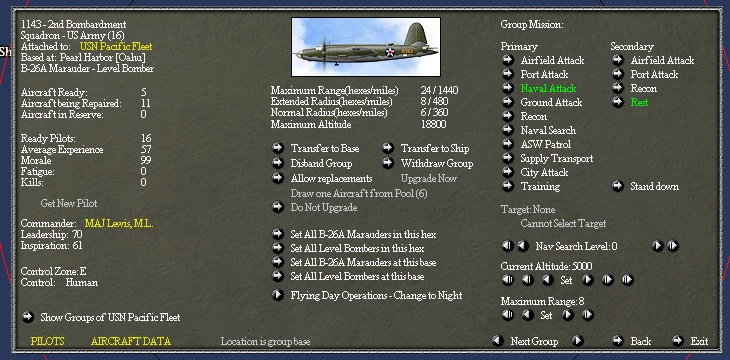The width and height of the screenshot is (730, 360).
Task: Click Withdraw Group arrow icon
Action: click(x=388, y=163)
